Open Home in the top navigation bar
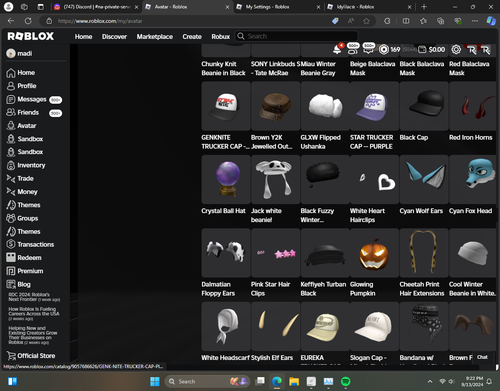Screen dimensions: 500x391 [x=83, y=36]
